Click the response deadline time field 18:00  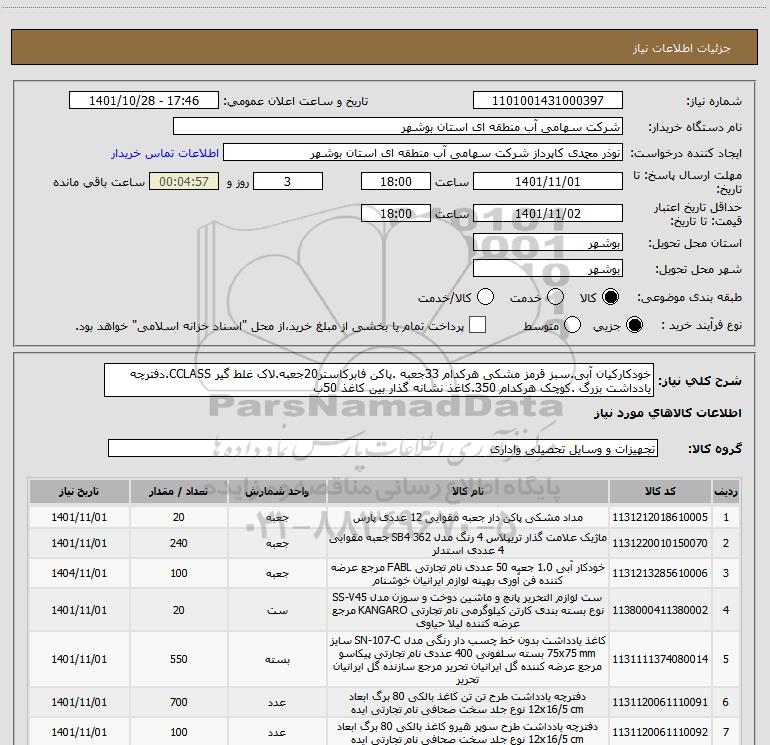click(x=396, y=181)
